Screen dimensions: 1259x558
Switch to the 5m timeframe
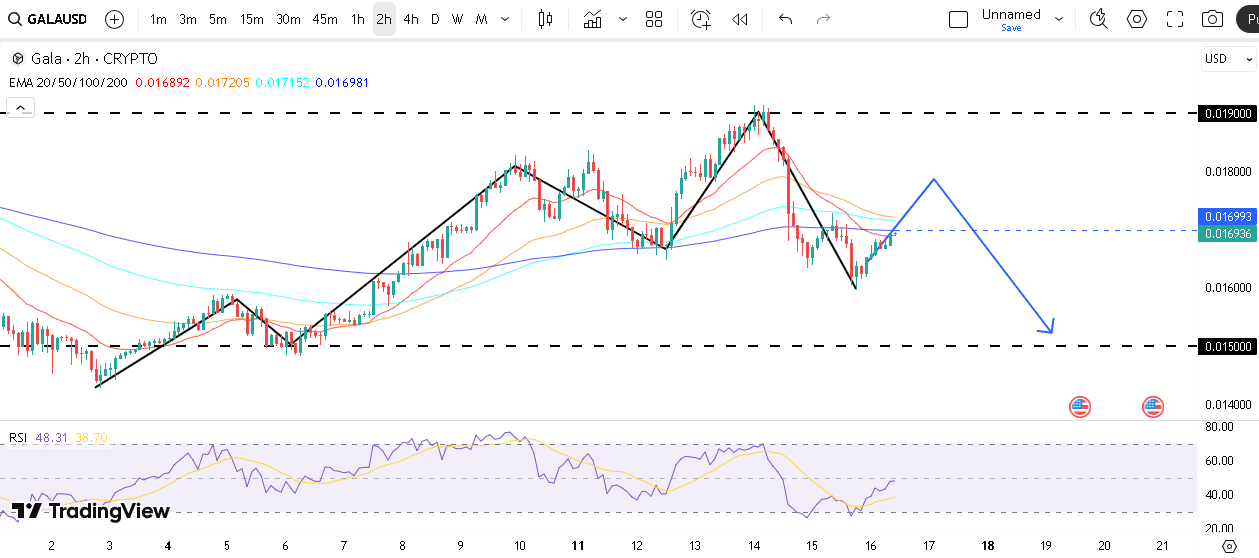pos(217,19)
